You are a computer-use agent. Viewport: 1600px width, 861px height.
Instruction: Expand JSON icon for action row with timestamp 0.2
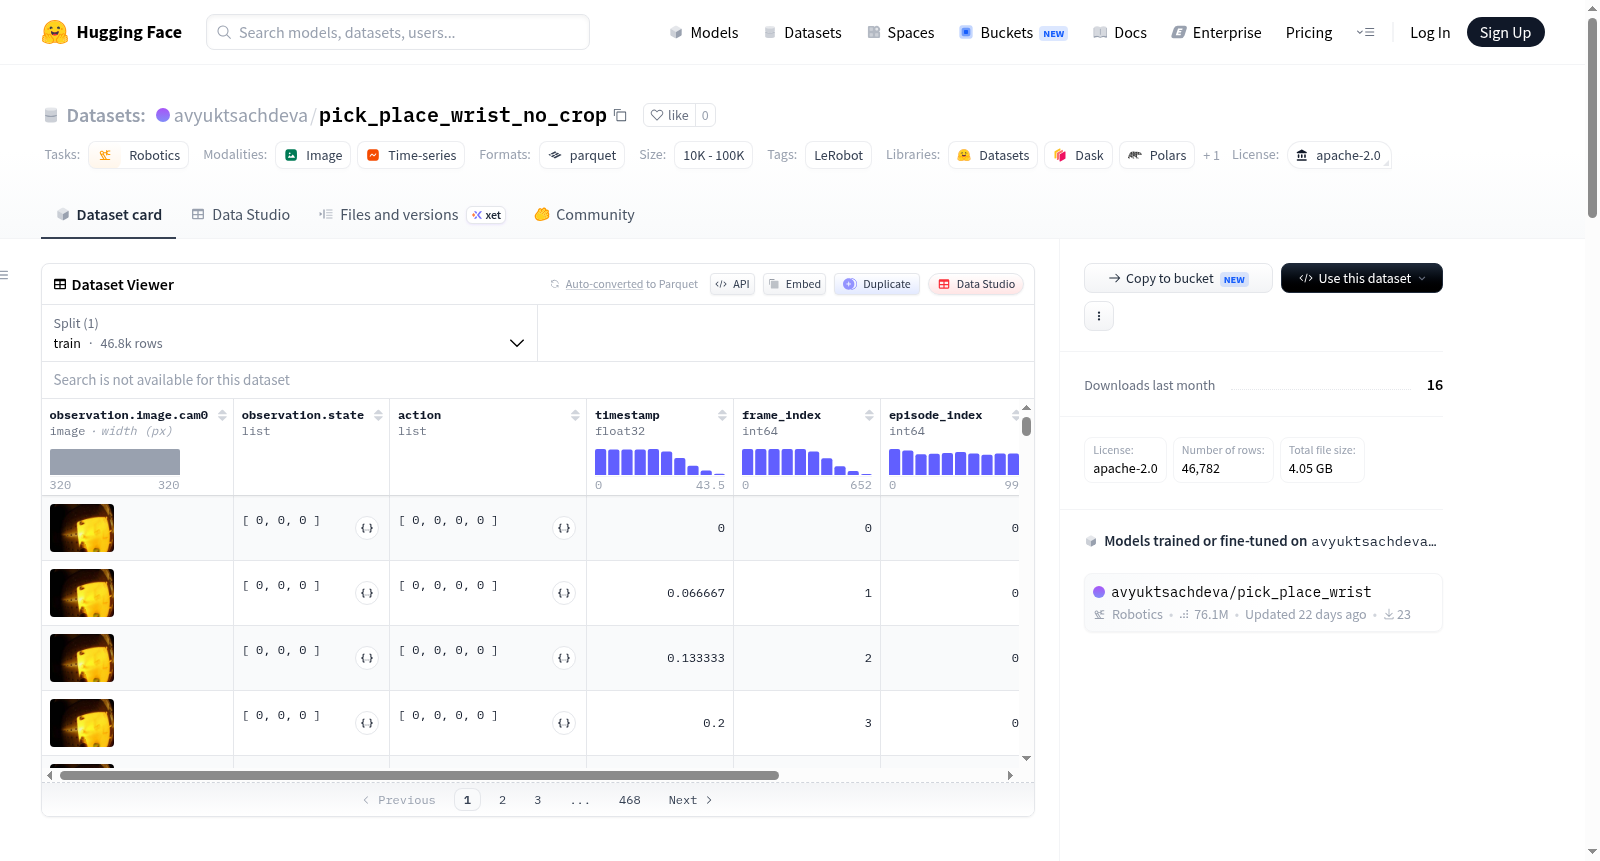(x=564, y=723)
